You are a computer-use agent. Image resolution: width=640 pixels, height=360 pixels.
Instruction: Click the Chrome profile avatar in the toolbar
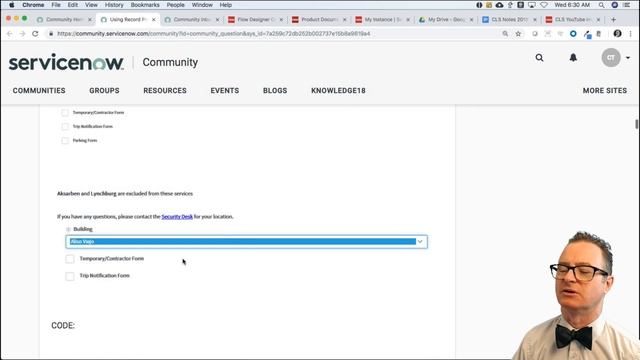pyautogui.click(x=617, y=34)
